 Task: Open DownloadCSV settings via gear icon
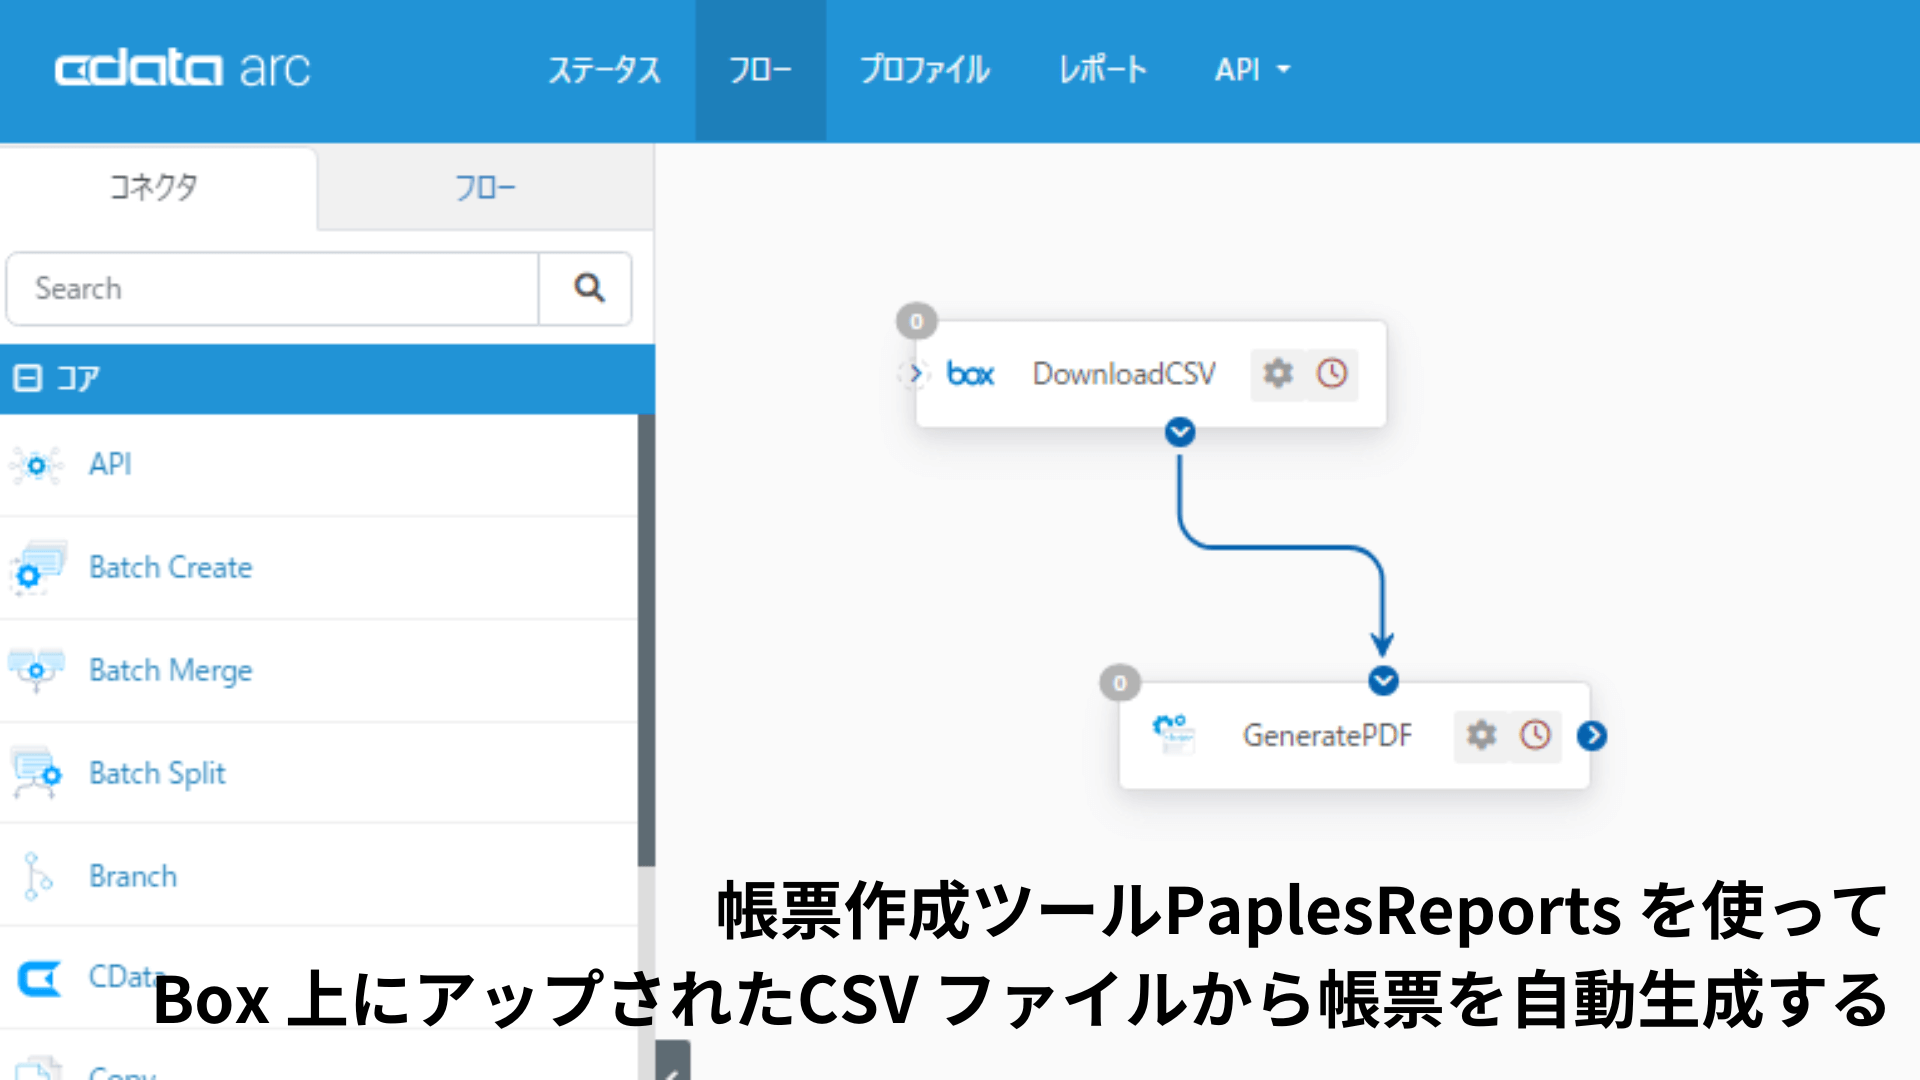click(x=1277, y=374)
